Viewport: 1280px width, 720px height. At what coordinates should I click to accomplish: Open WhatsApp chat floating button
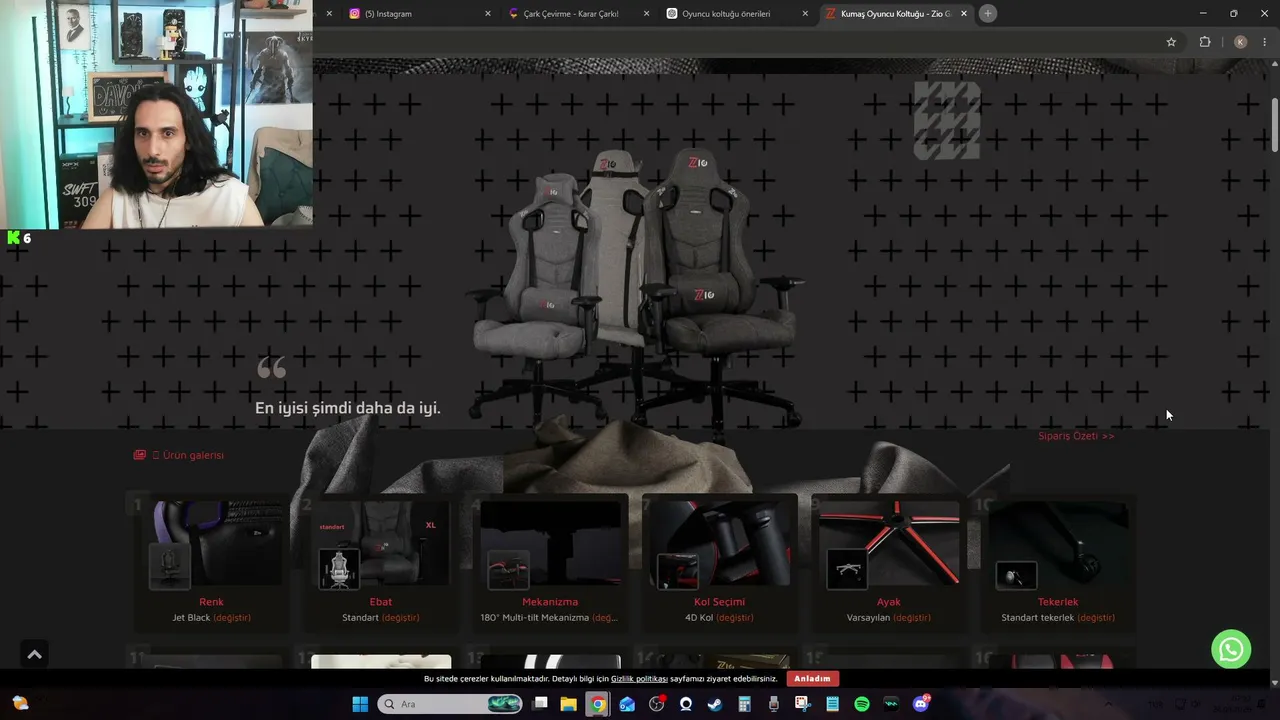1231,649
